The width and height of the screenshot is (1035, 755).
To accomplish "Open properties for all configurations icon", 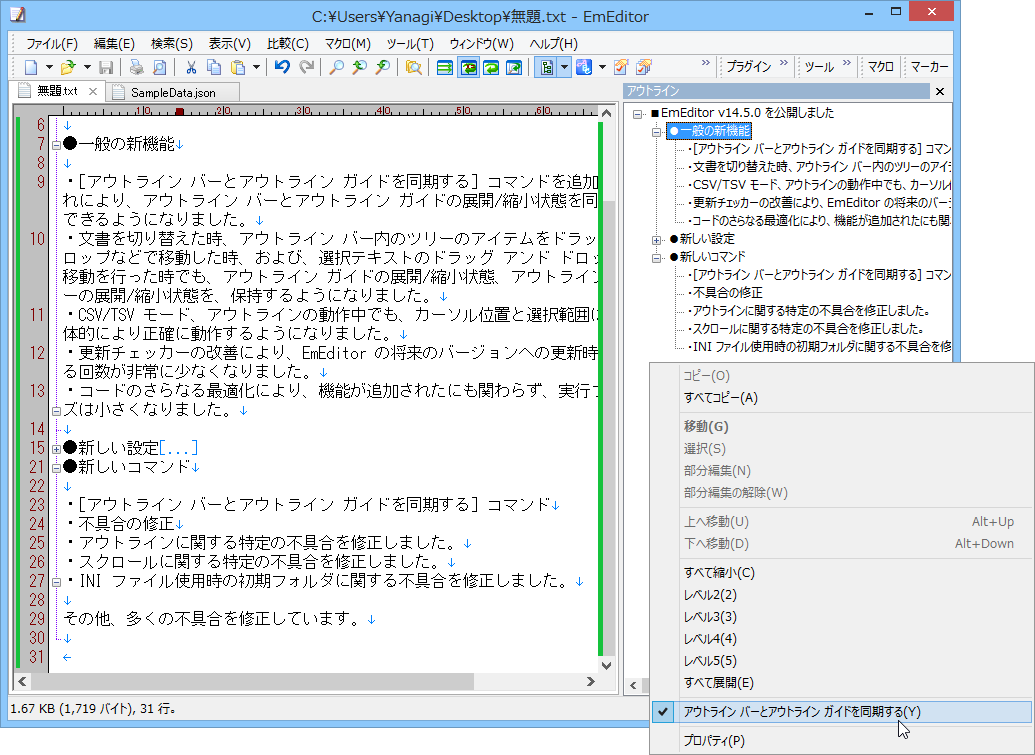I will (x=644, y=67).
